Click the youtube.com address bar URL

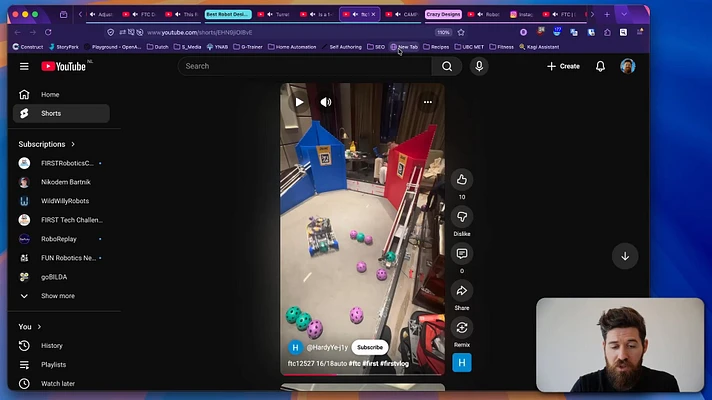(x=200, y=33)
